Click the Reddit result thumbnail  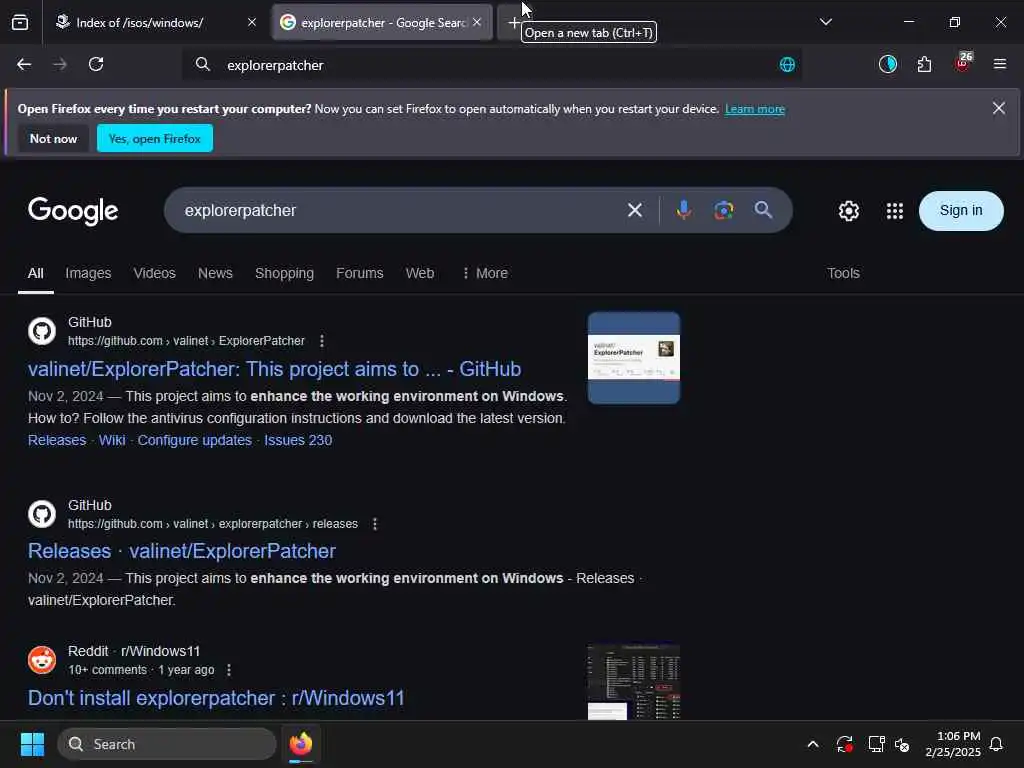(x=633, y=682)
